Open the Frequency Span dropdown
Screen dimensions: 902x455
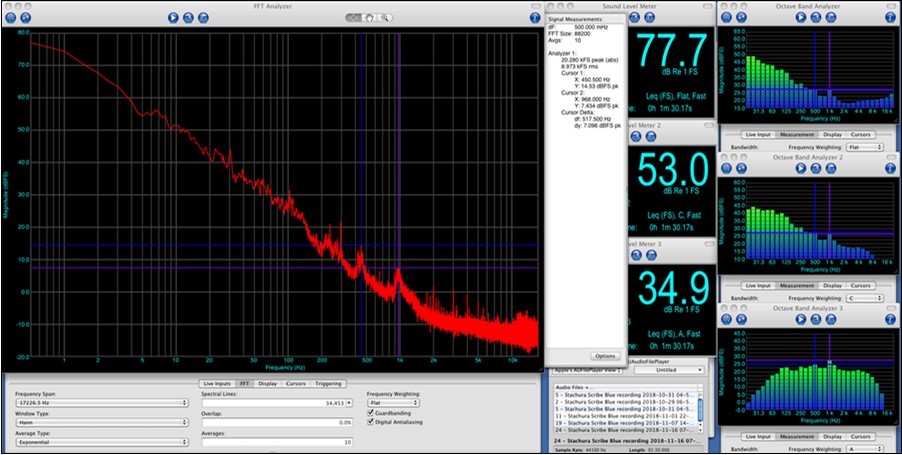point(100,403)
